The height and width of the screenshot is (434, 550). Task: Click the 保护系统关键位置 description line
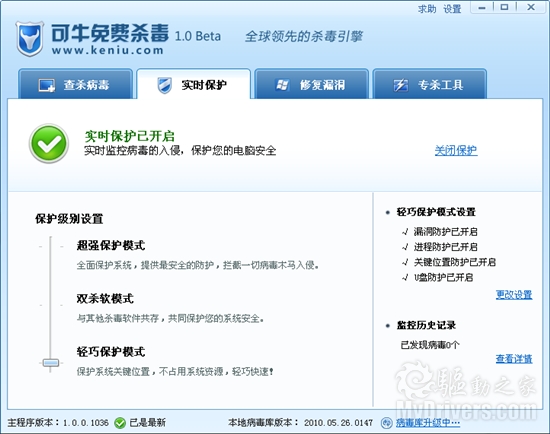pyautogui.click(x=175, y=371)
